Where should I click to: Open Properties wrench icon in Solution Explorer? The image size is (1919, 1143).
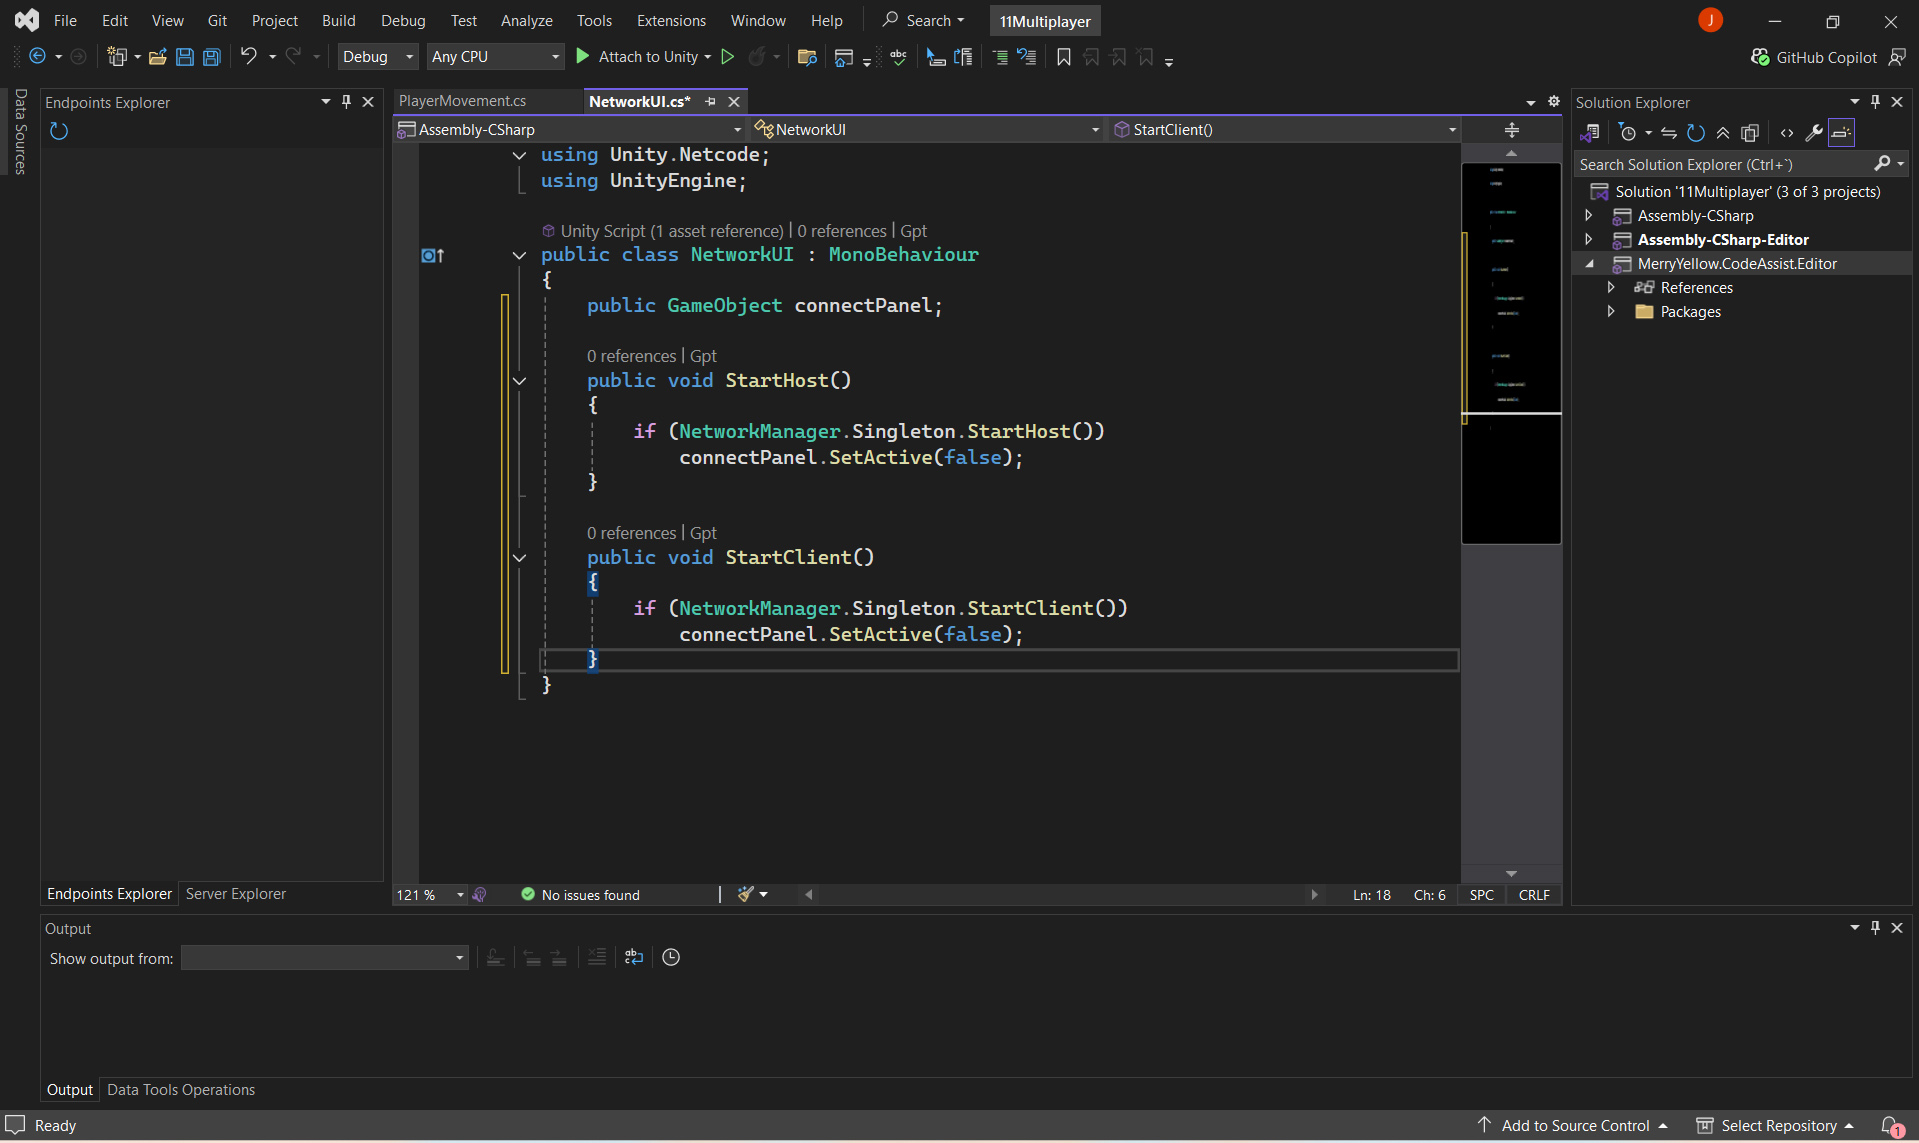tap(1813, 133)
